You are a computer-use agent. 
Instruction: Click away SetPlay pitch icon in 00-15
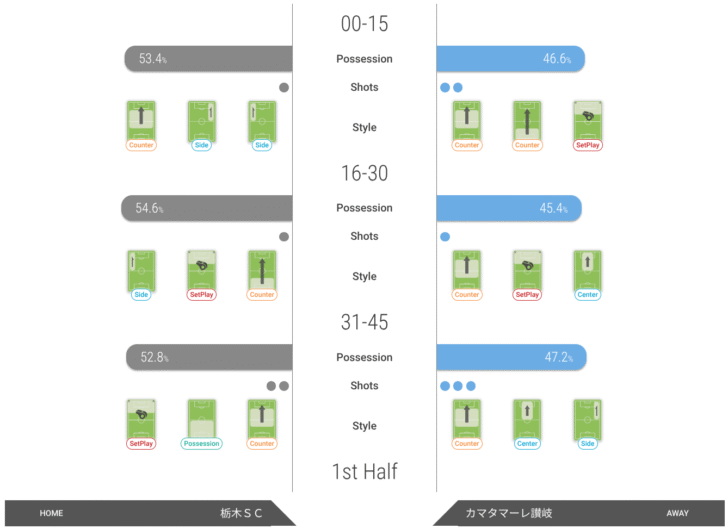[x=588, y=121]
